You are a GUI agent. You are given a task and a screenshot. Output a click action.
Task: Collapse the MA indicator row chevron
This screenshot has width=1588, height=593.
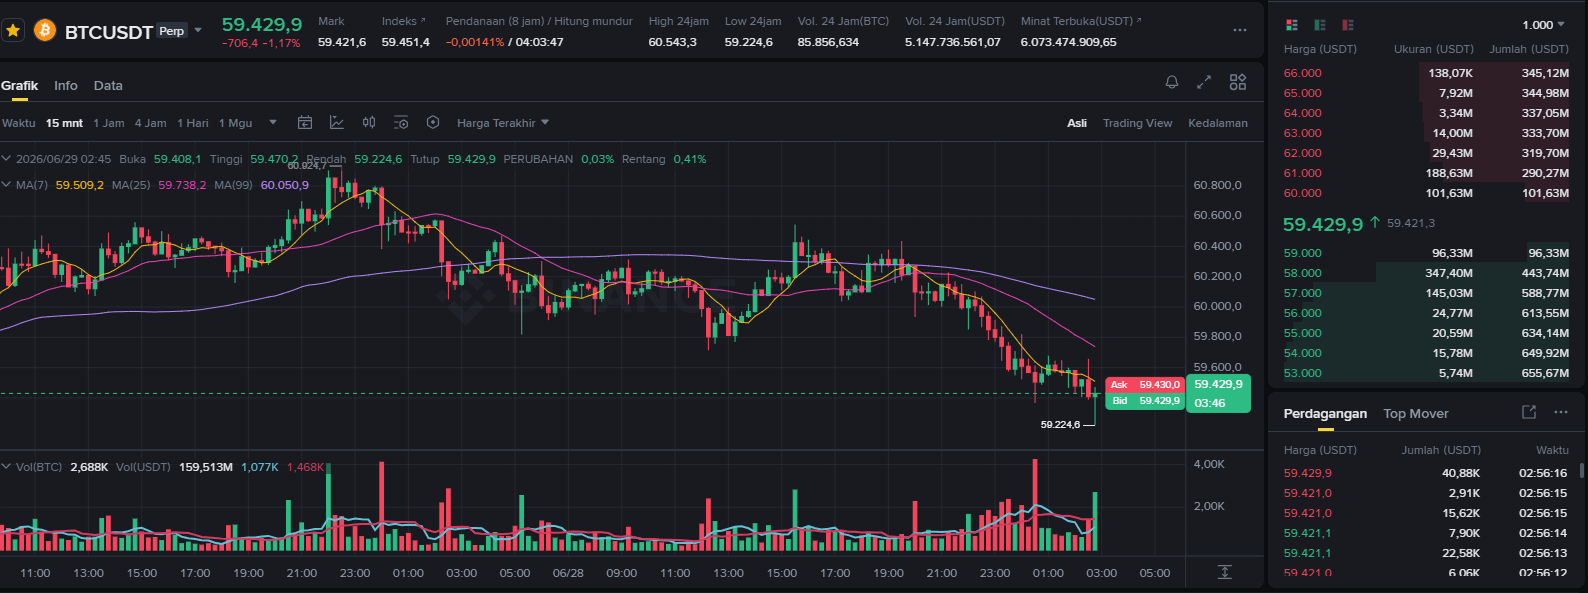click(x=6, y=185)
